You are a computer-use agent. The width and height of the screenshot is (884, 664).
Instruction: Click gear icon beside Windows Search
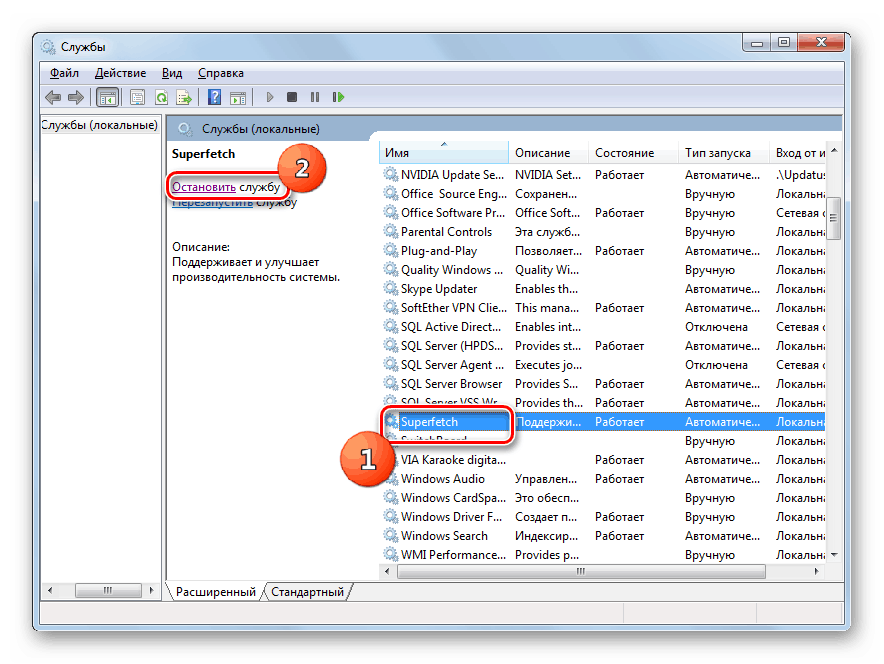tap(391, 535)
